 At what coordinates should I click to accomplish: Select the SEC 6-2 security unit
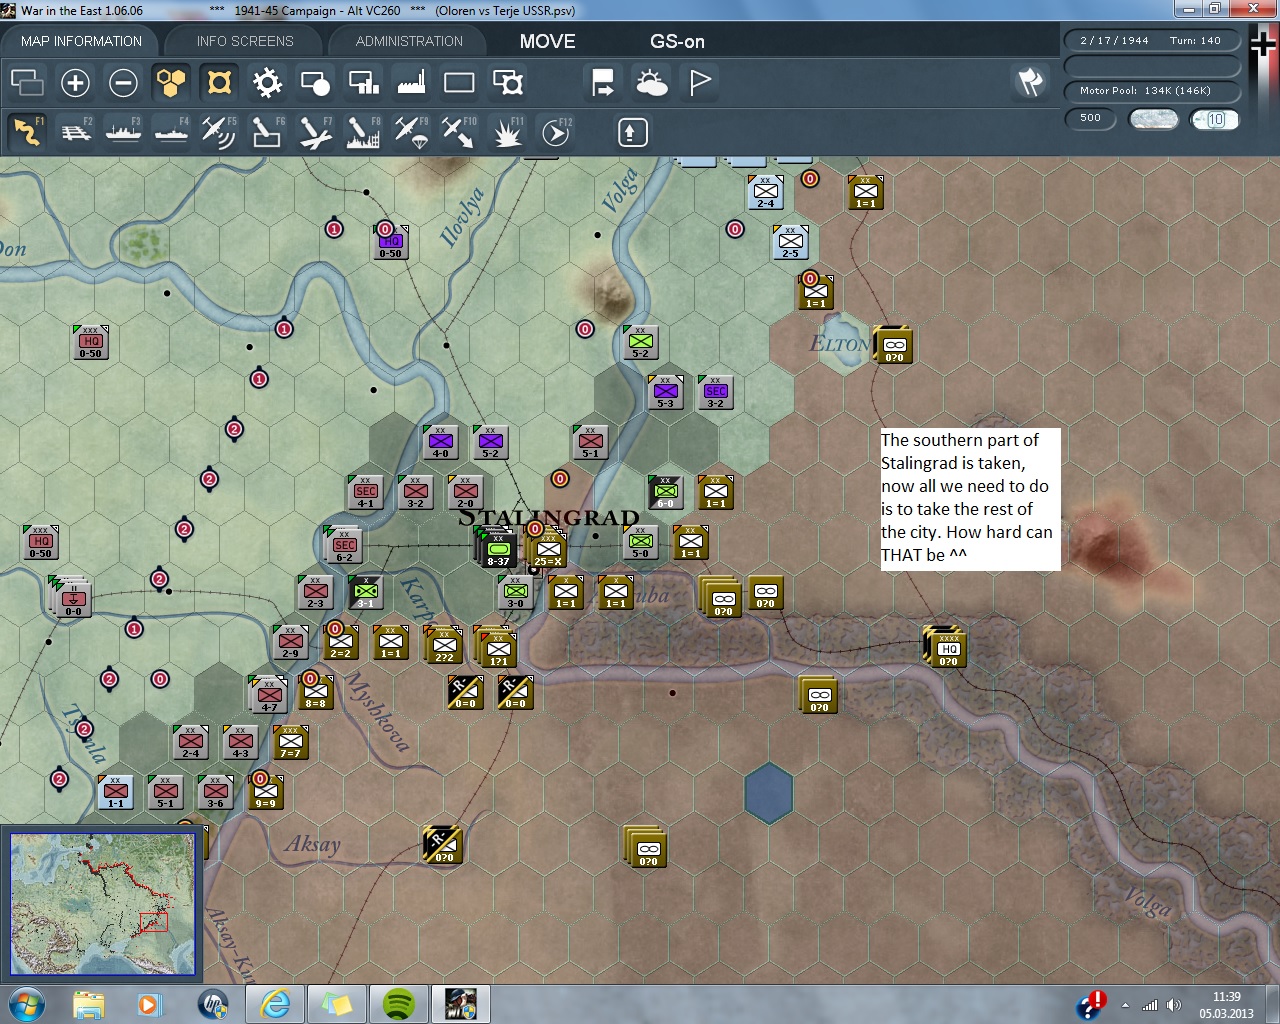pos(344,545)
